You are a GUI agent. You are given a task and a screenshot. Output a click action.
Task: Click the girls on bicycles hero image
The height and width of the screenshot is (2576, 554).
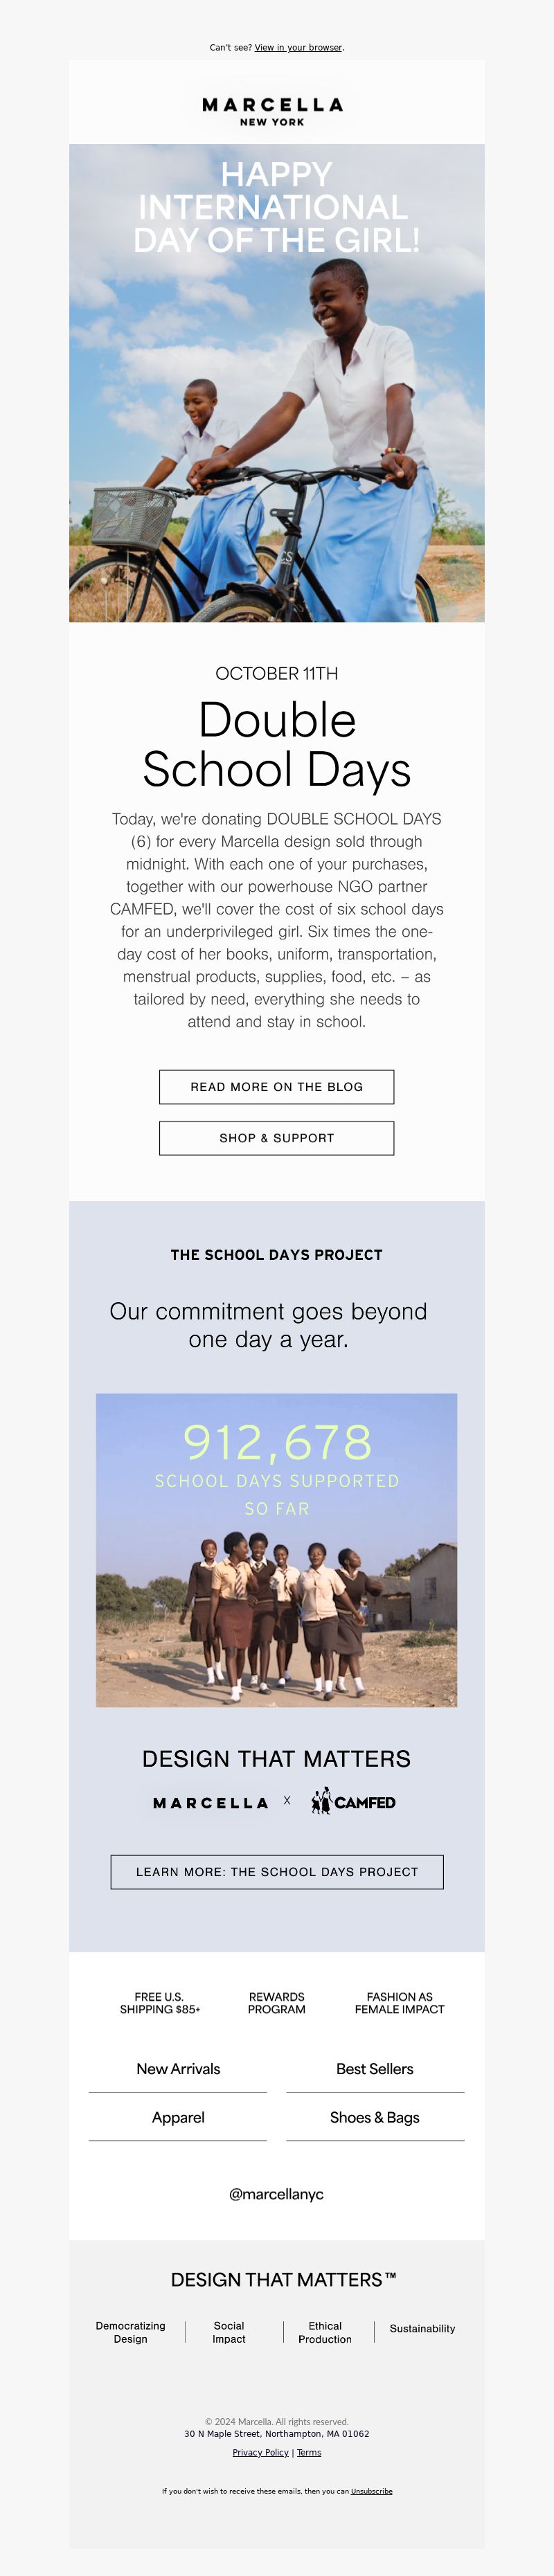coord(277,383)
